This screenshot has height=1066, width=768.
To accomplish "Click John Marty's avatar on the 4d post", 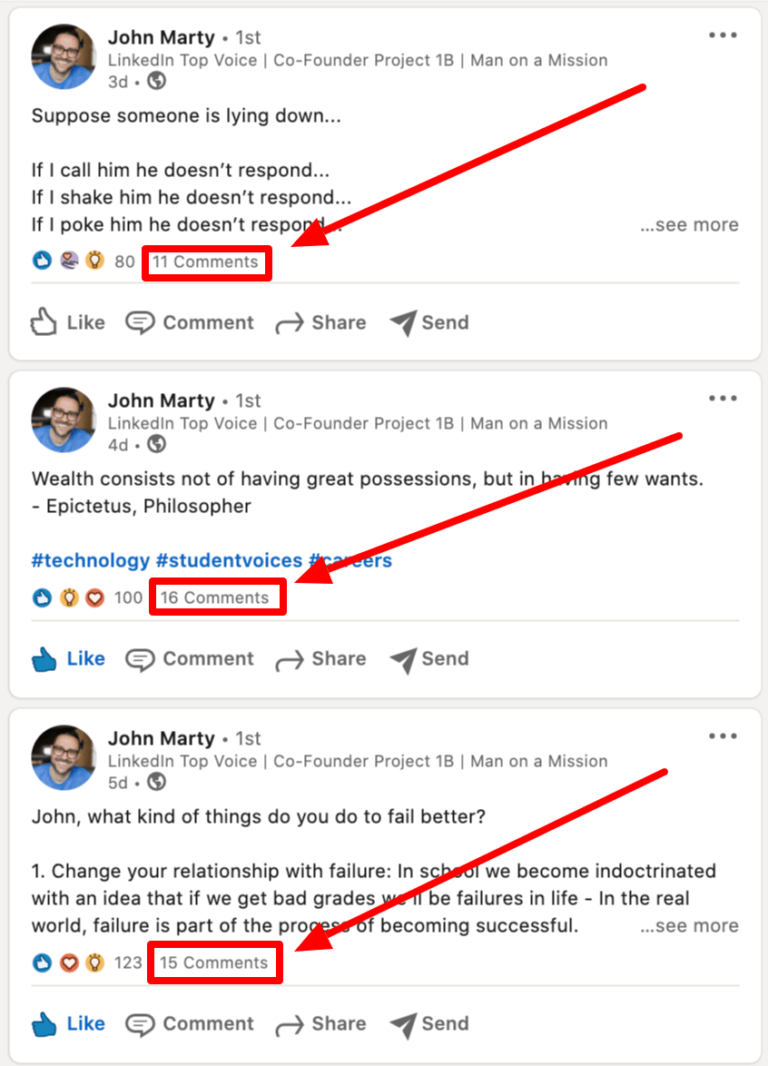I will (63, 419).
